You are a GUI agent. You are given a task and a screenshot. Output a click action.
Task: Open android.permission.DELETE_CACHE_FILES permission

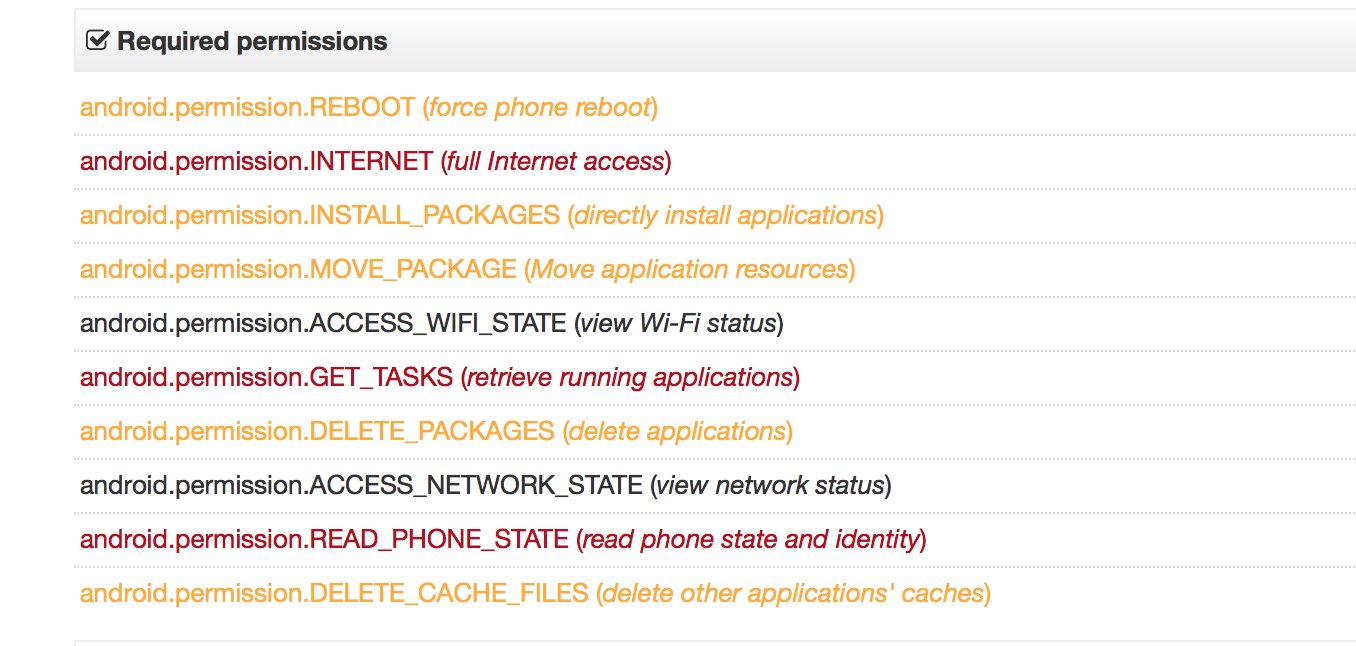tap(334, 593)
